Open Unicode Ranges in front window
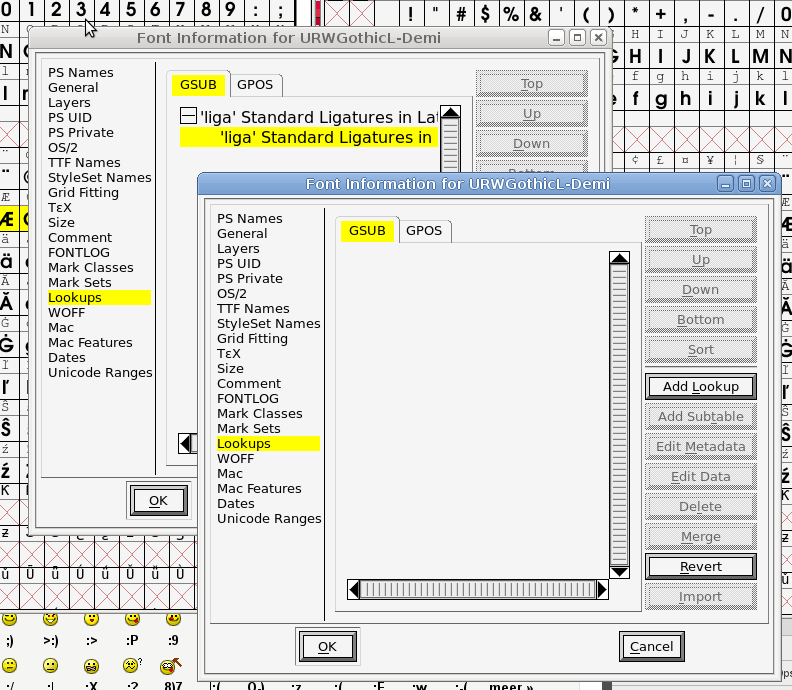Image resolution: width=792 pixels, height=690 pixels. pyautogui.click(x=269, y=519)
